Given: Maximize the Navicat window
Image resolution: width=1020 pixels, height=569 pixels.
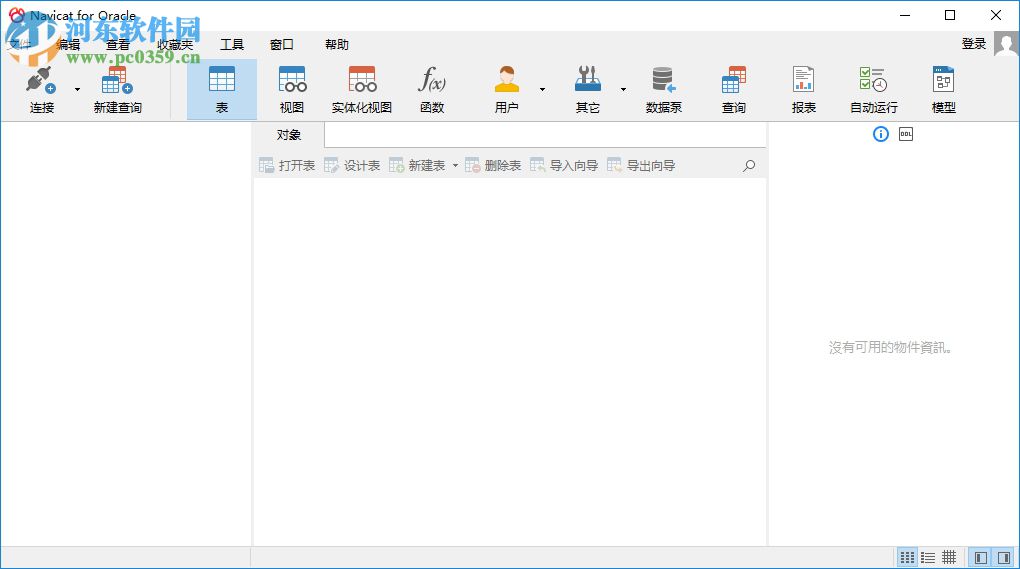Looking at the screenshot, I should (950, 15).
